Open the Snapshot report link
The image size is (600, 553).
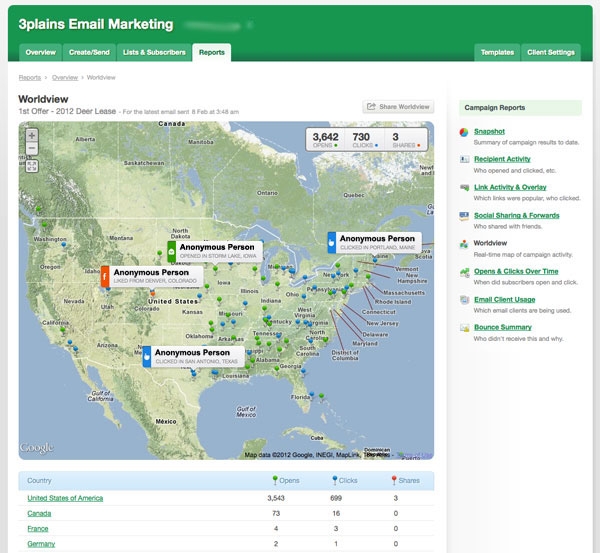489,131
